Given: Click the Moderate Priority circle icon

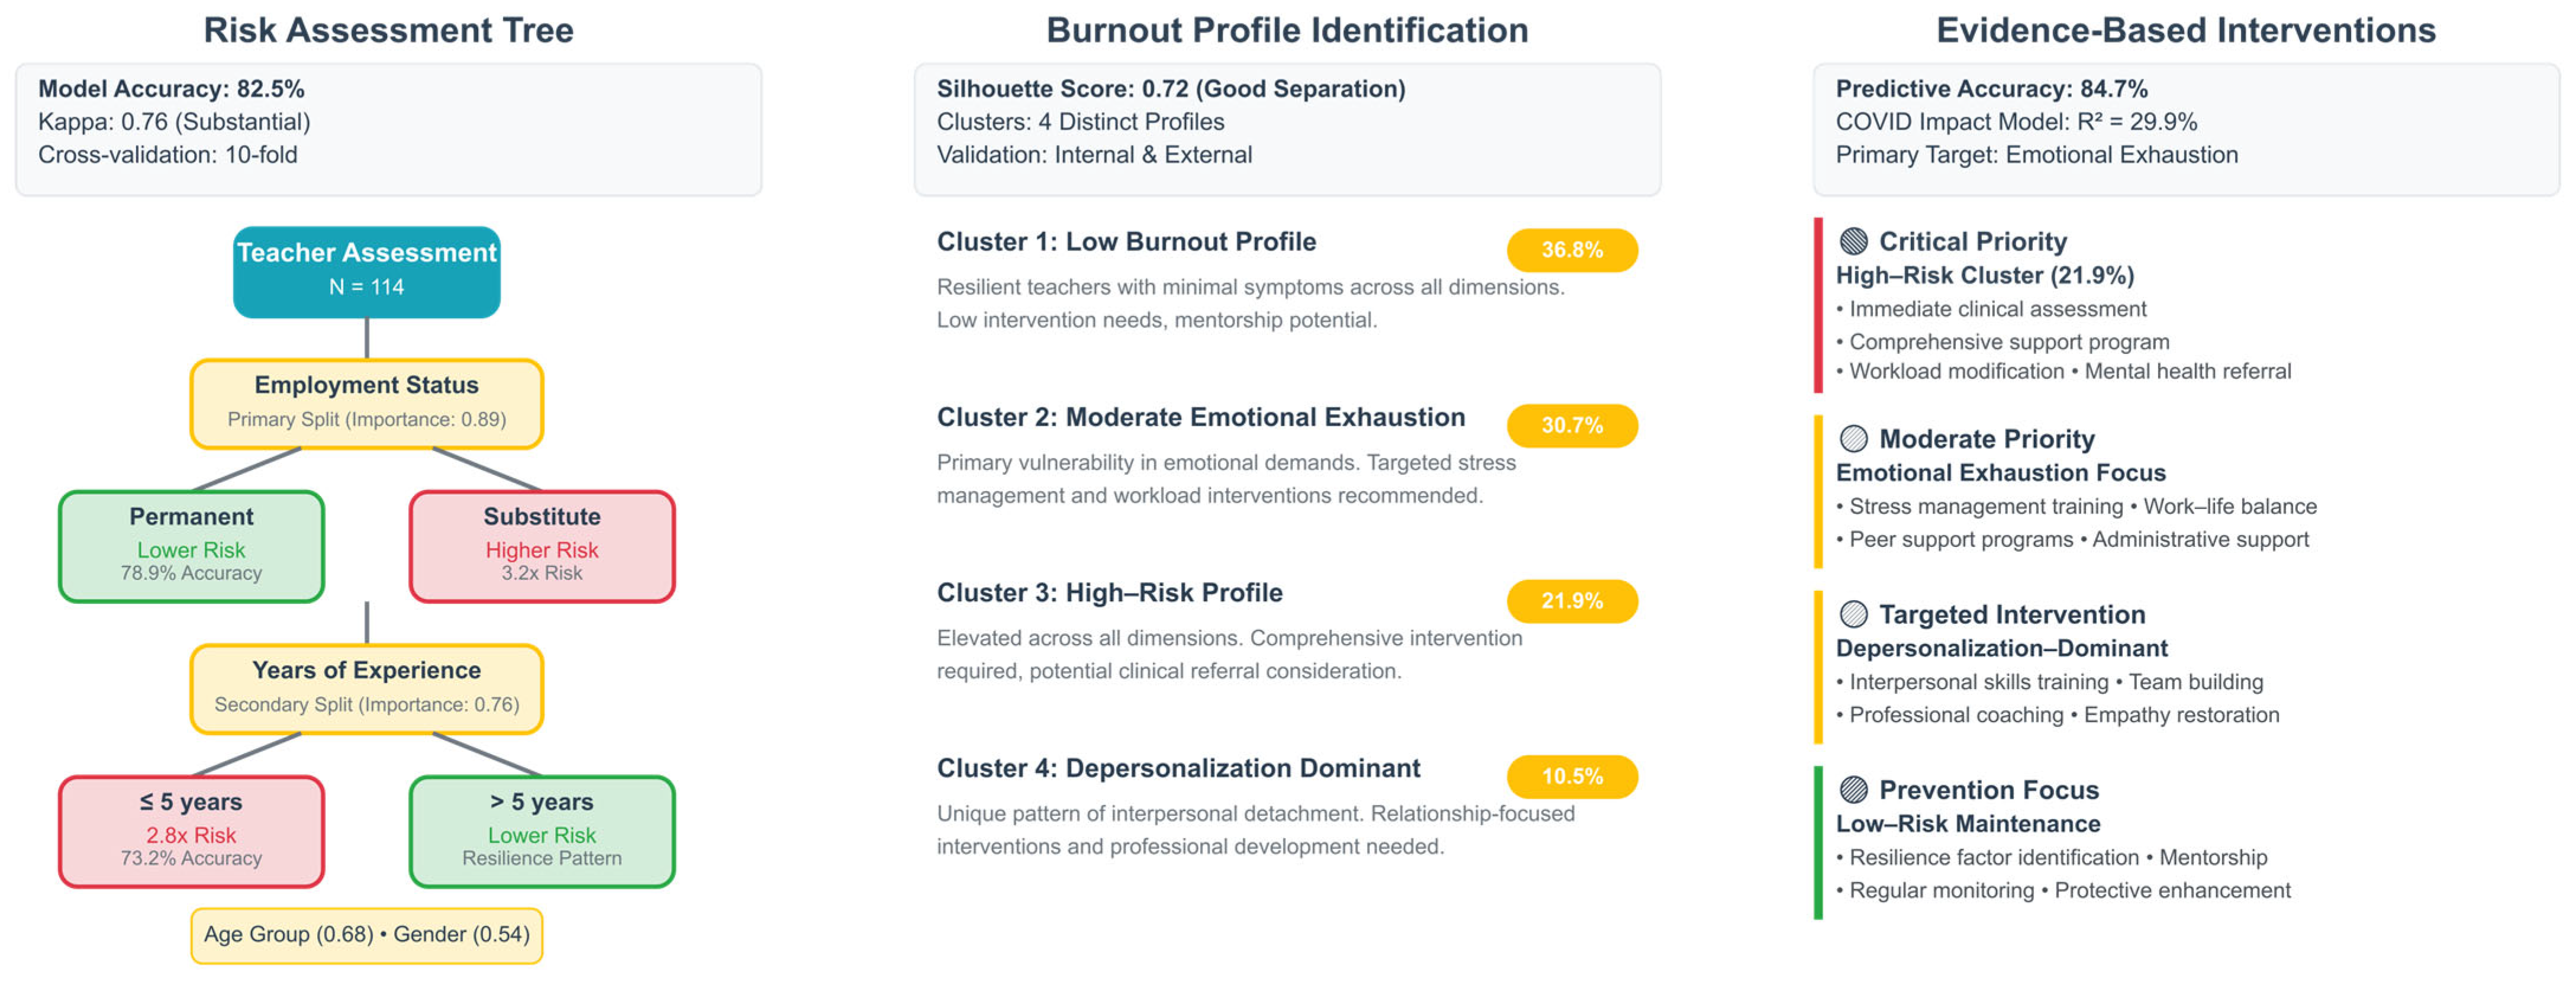Looking at the screenshot, I should coord(1853,438).
